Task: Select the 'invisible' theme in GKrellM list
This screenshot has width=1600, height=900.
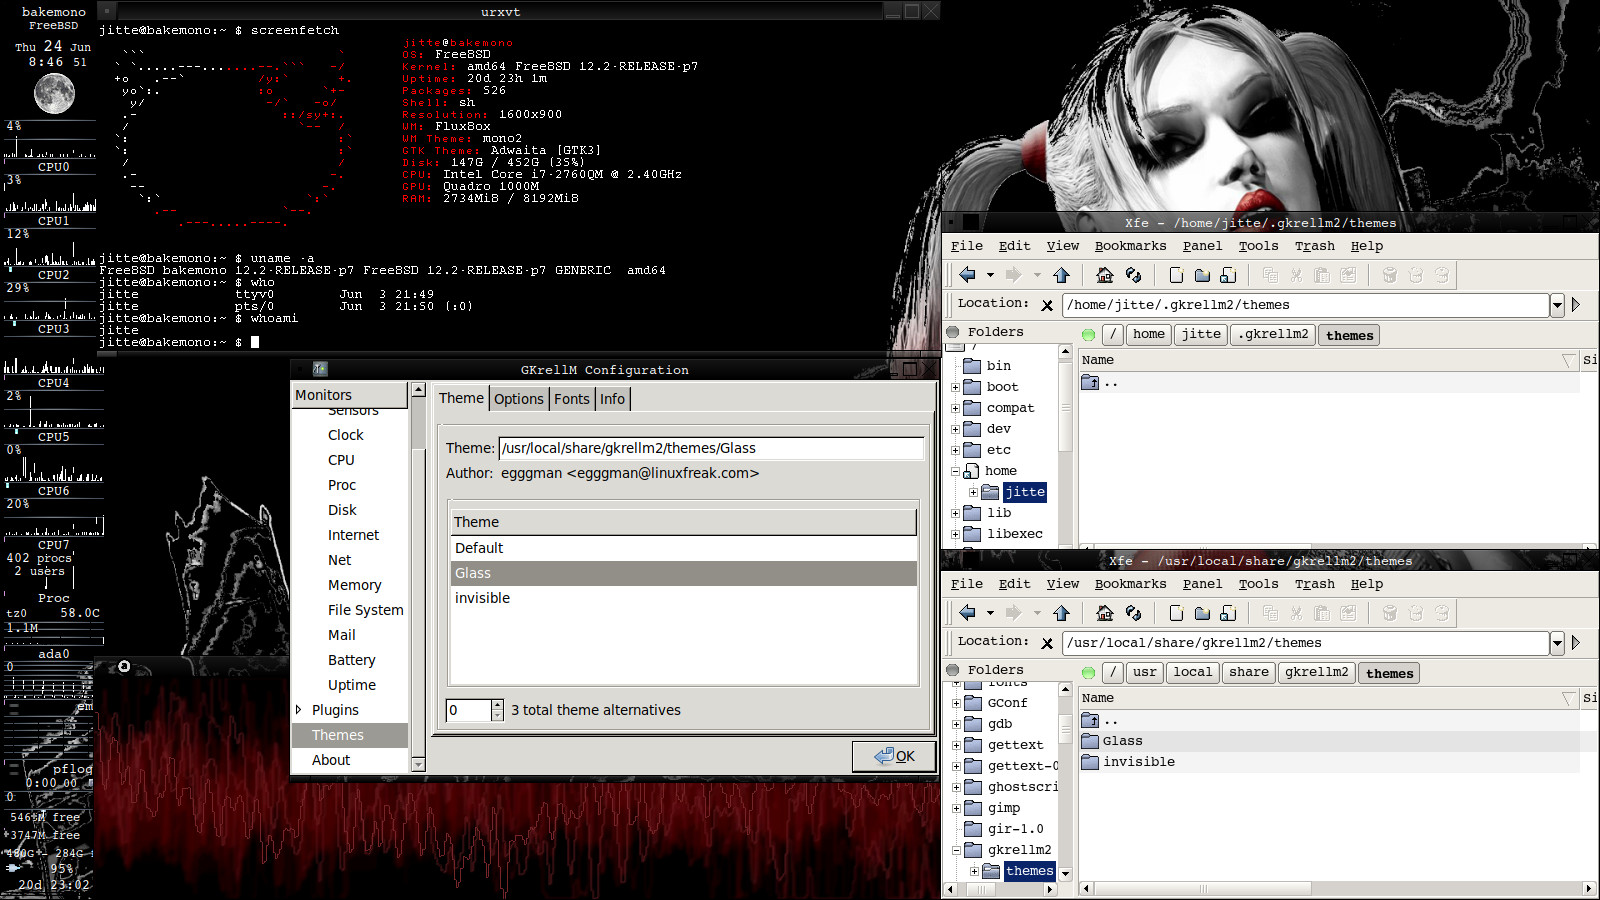Action: pos(683,598)
